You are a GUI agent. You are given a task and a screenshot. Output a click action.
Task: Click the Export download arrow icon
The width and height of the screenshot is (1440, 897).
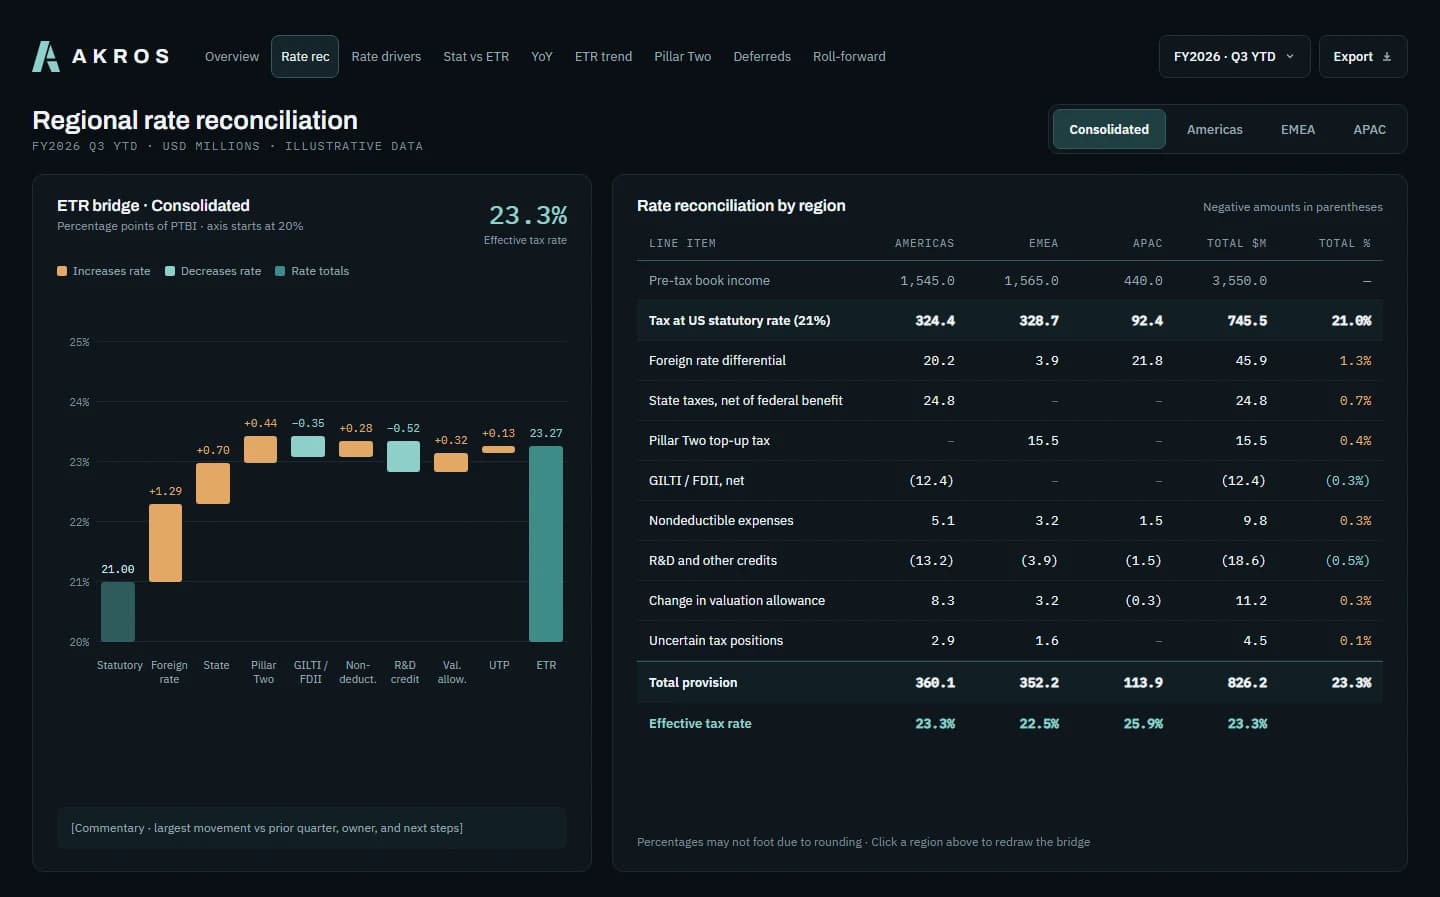coord(1387,57)
